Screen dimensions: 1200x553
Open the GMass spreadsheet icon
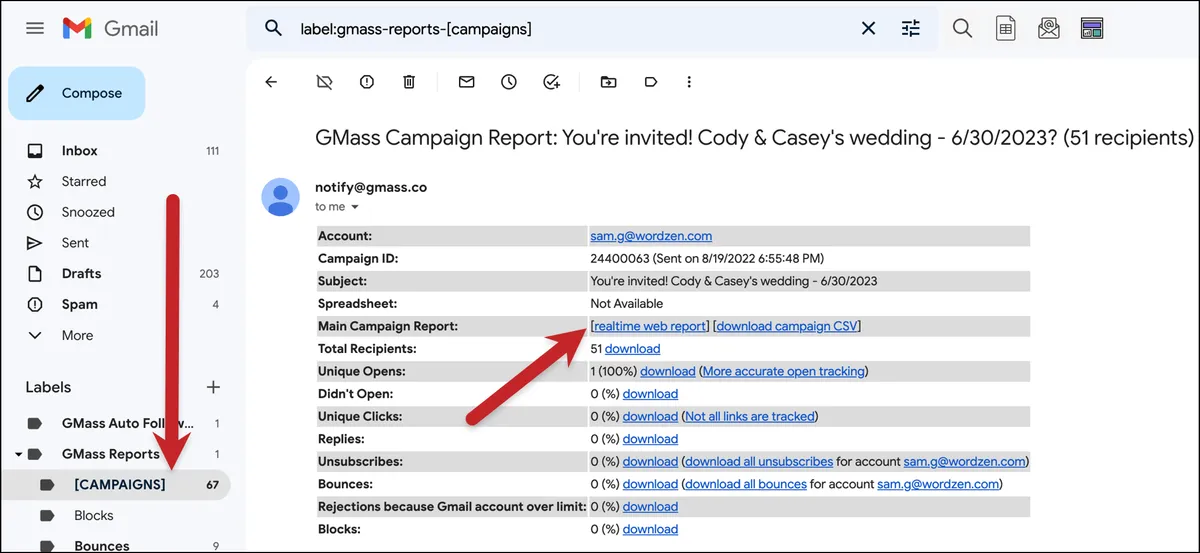tap(1006, 28)
